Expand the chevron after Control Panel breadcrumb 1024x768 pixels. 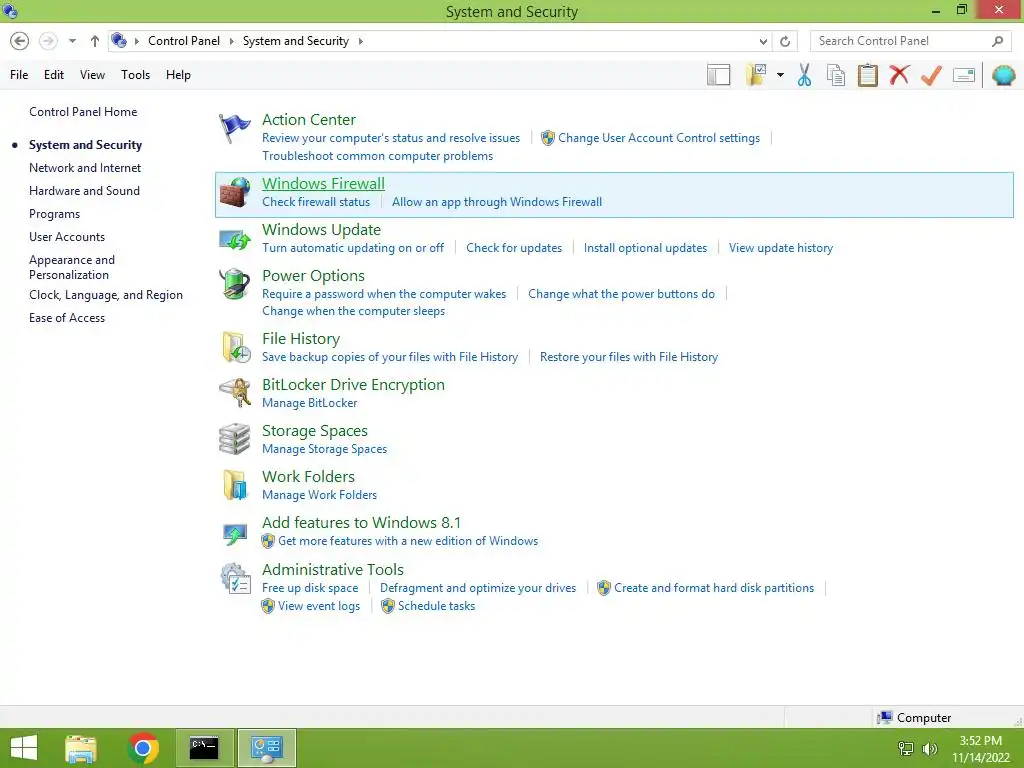click(231, 41)
